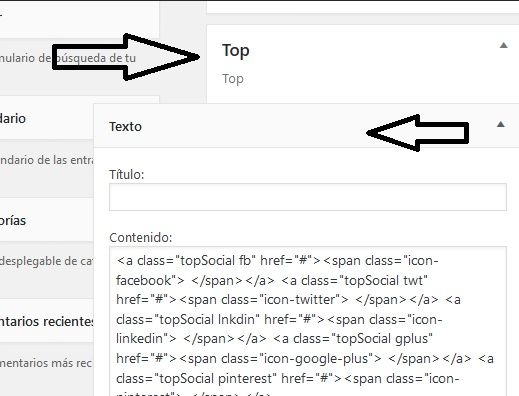This screenshot has width=519, height=396.
Task: Collapse the Top widget area triangle
Action: point(504,45)
